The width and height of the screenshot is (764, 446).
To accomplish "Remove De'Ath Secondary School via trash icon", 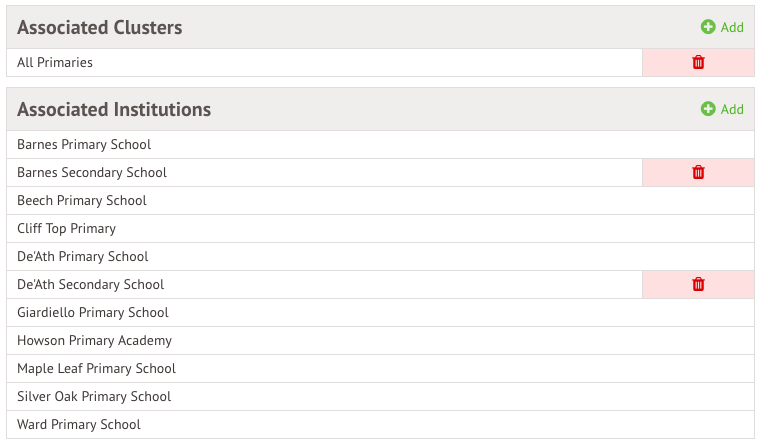I will click(x=698, y=285).
